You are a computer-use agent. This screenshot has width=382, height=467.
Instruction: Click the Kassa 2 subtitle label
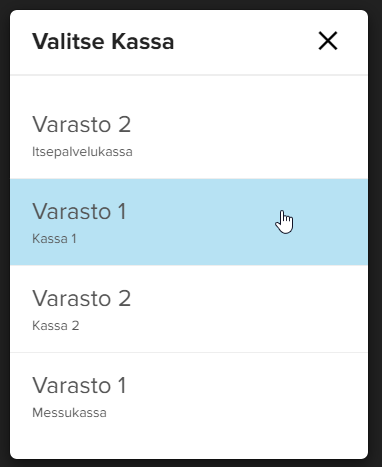[56, 326]
